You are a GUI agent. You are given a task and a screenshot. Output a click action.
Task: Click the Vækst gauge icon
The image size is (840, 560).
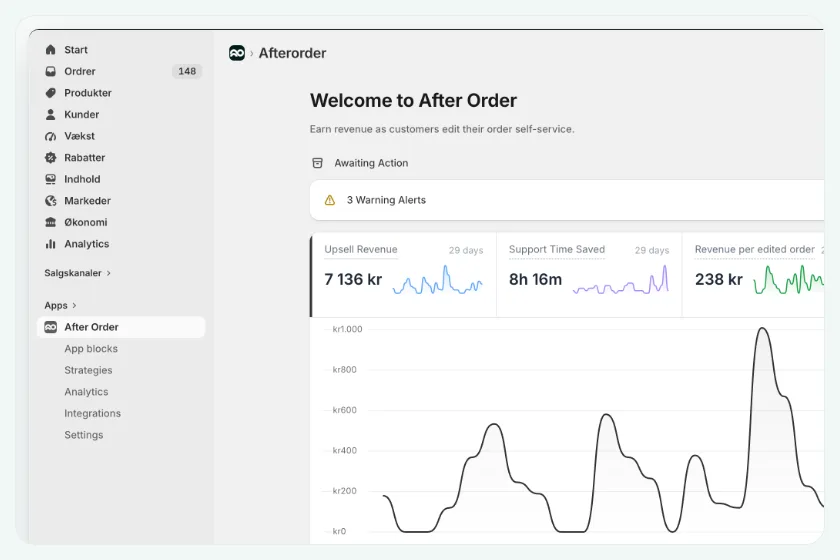click(x=50, y=136)
